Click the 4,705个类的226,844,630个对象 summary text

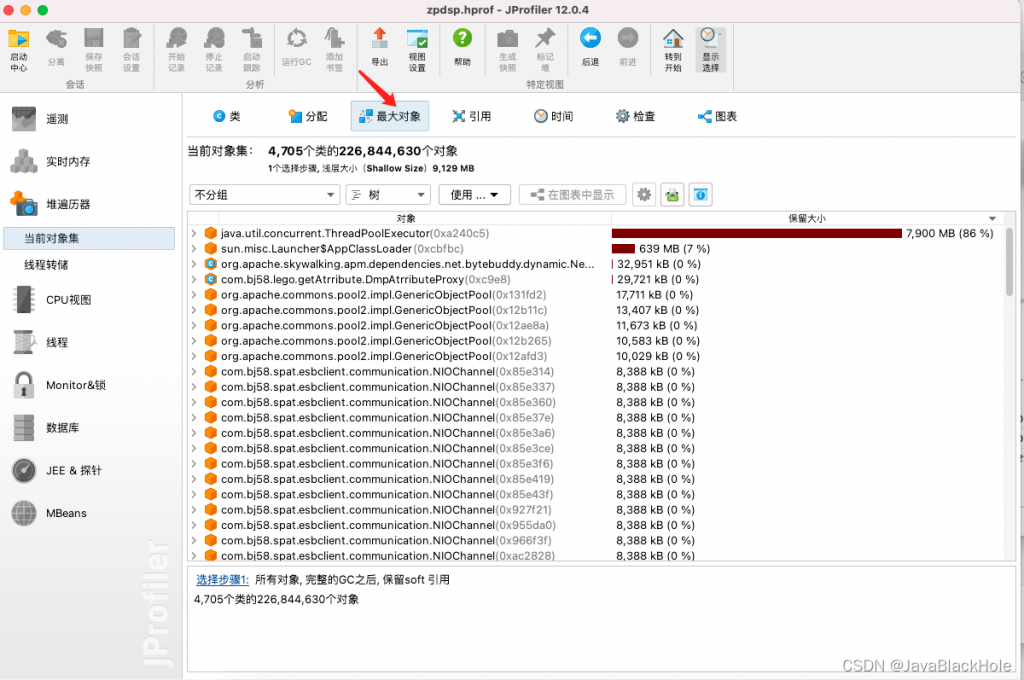point(276,599)
